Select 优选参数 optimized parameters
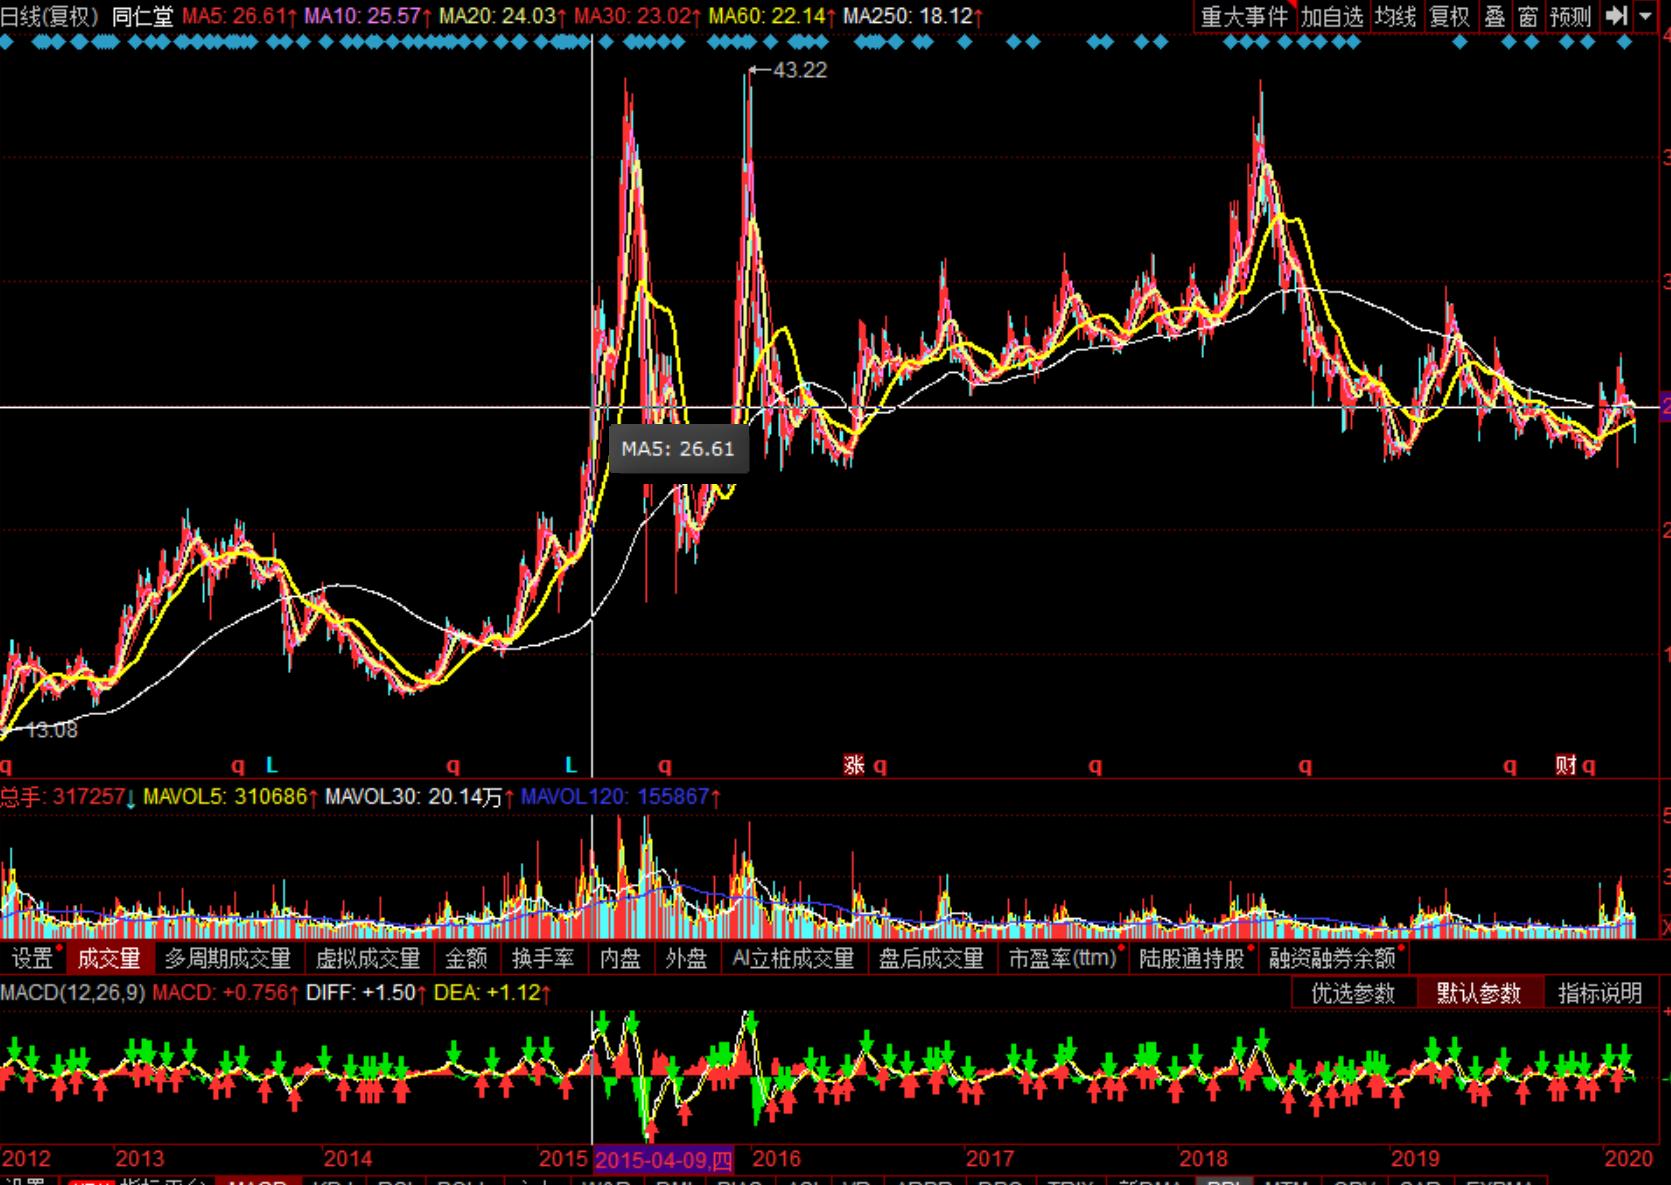The width and height of the screenshot is (1671, 1185). click(1353, 993)
